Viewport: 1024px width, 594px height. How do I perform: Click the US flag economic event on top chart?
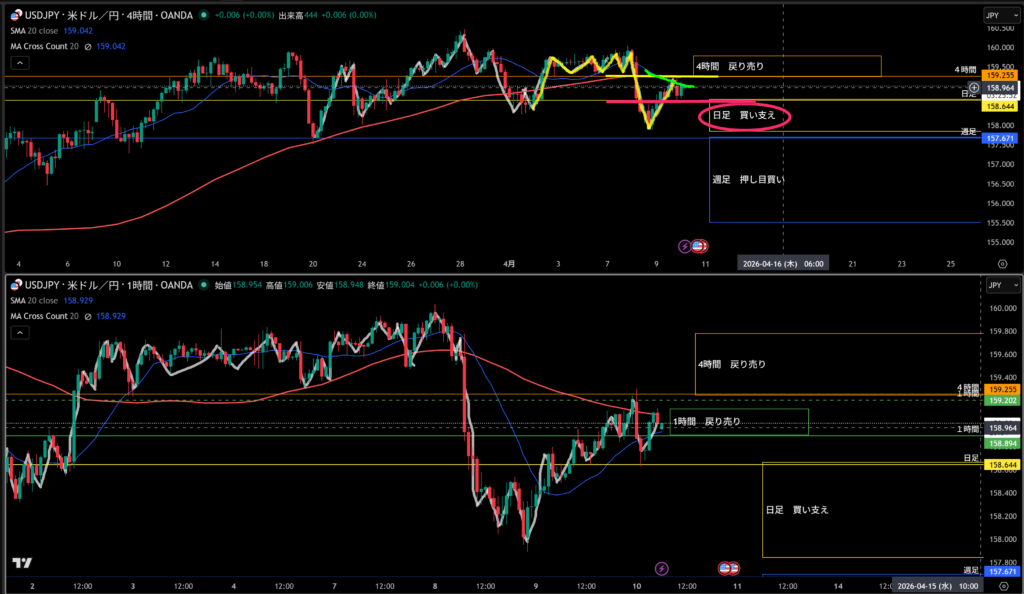click(x=701, y=245)
